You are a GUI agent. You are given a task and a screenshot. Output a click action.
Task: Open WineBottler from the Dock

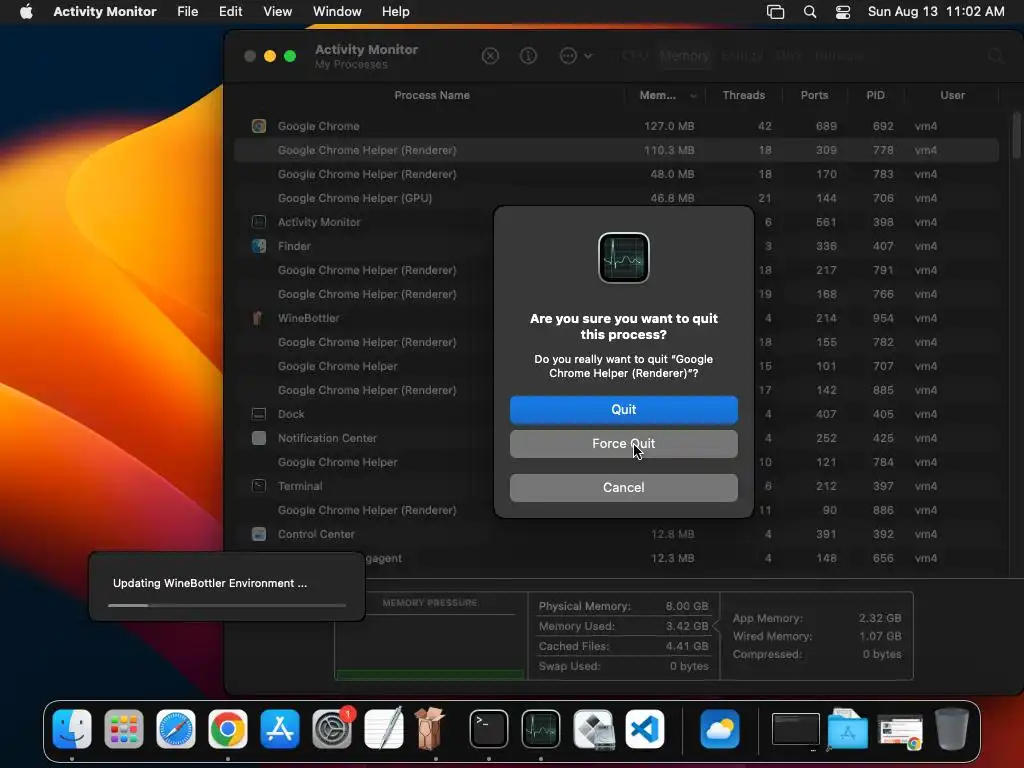coord(431,729)
